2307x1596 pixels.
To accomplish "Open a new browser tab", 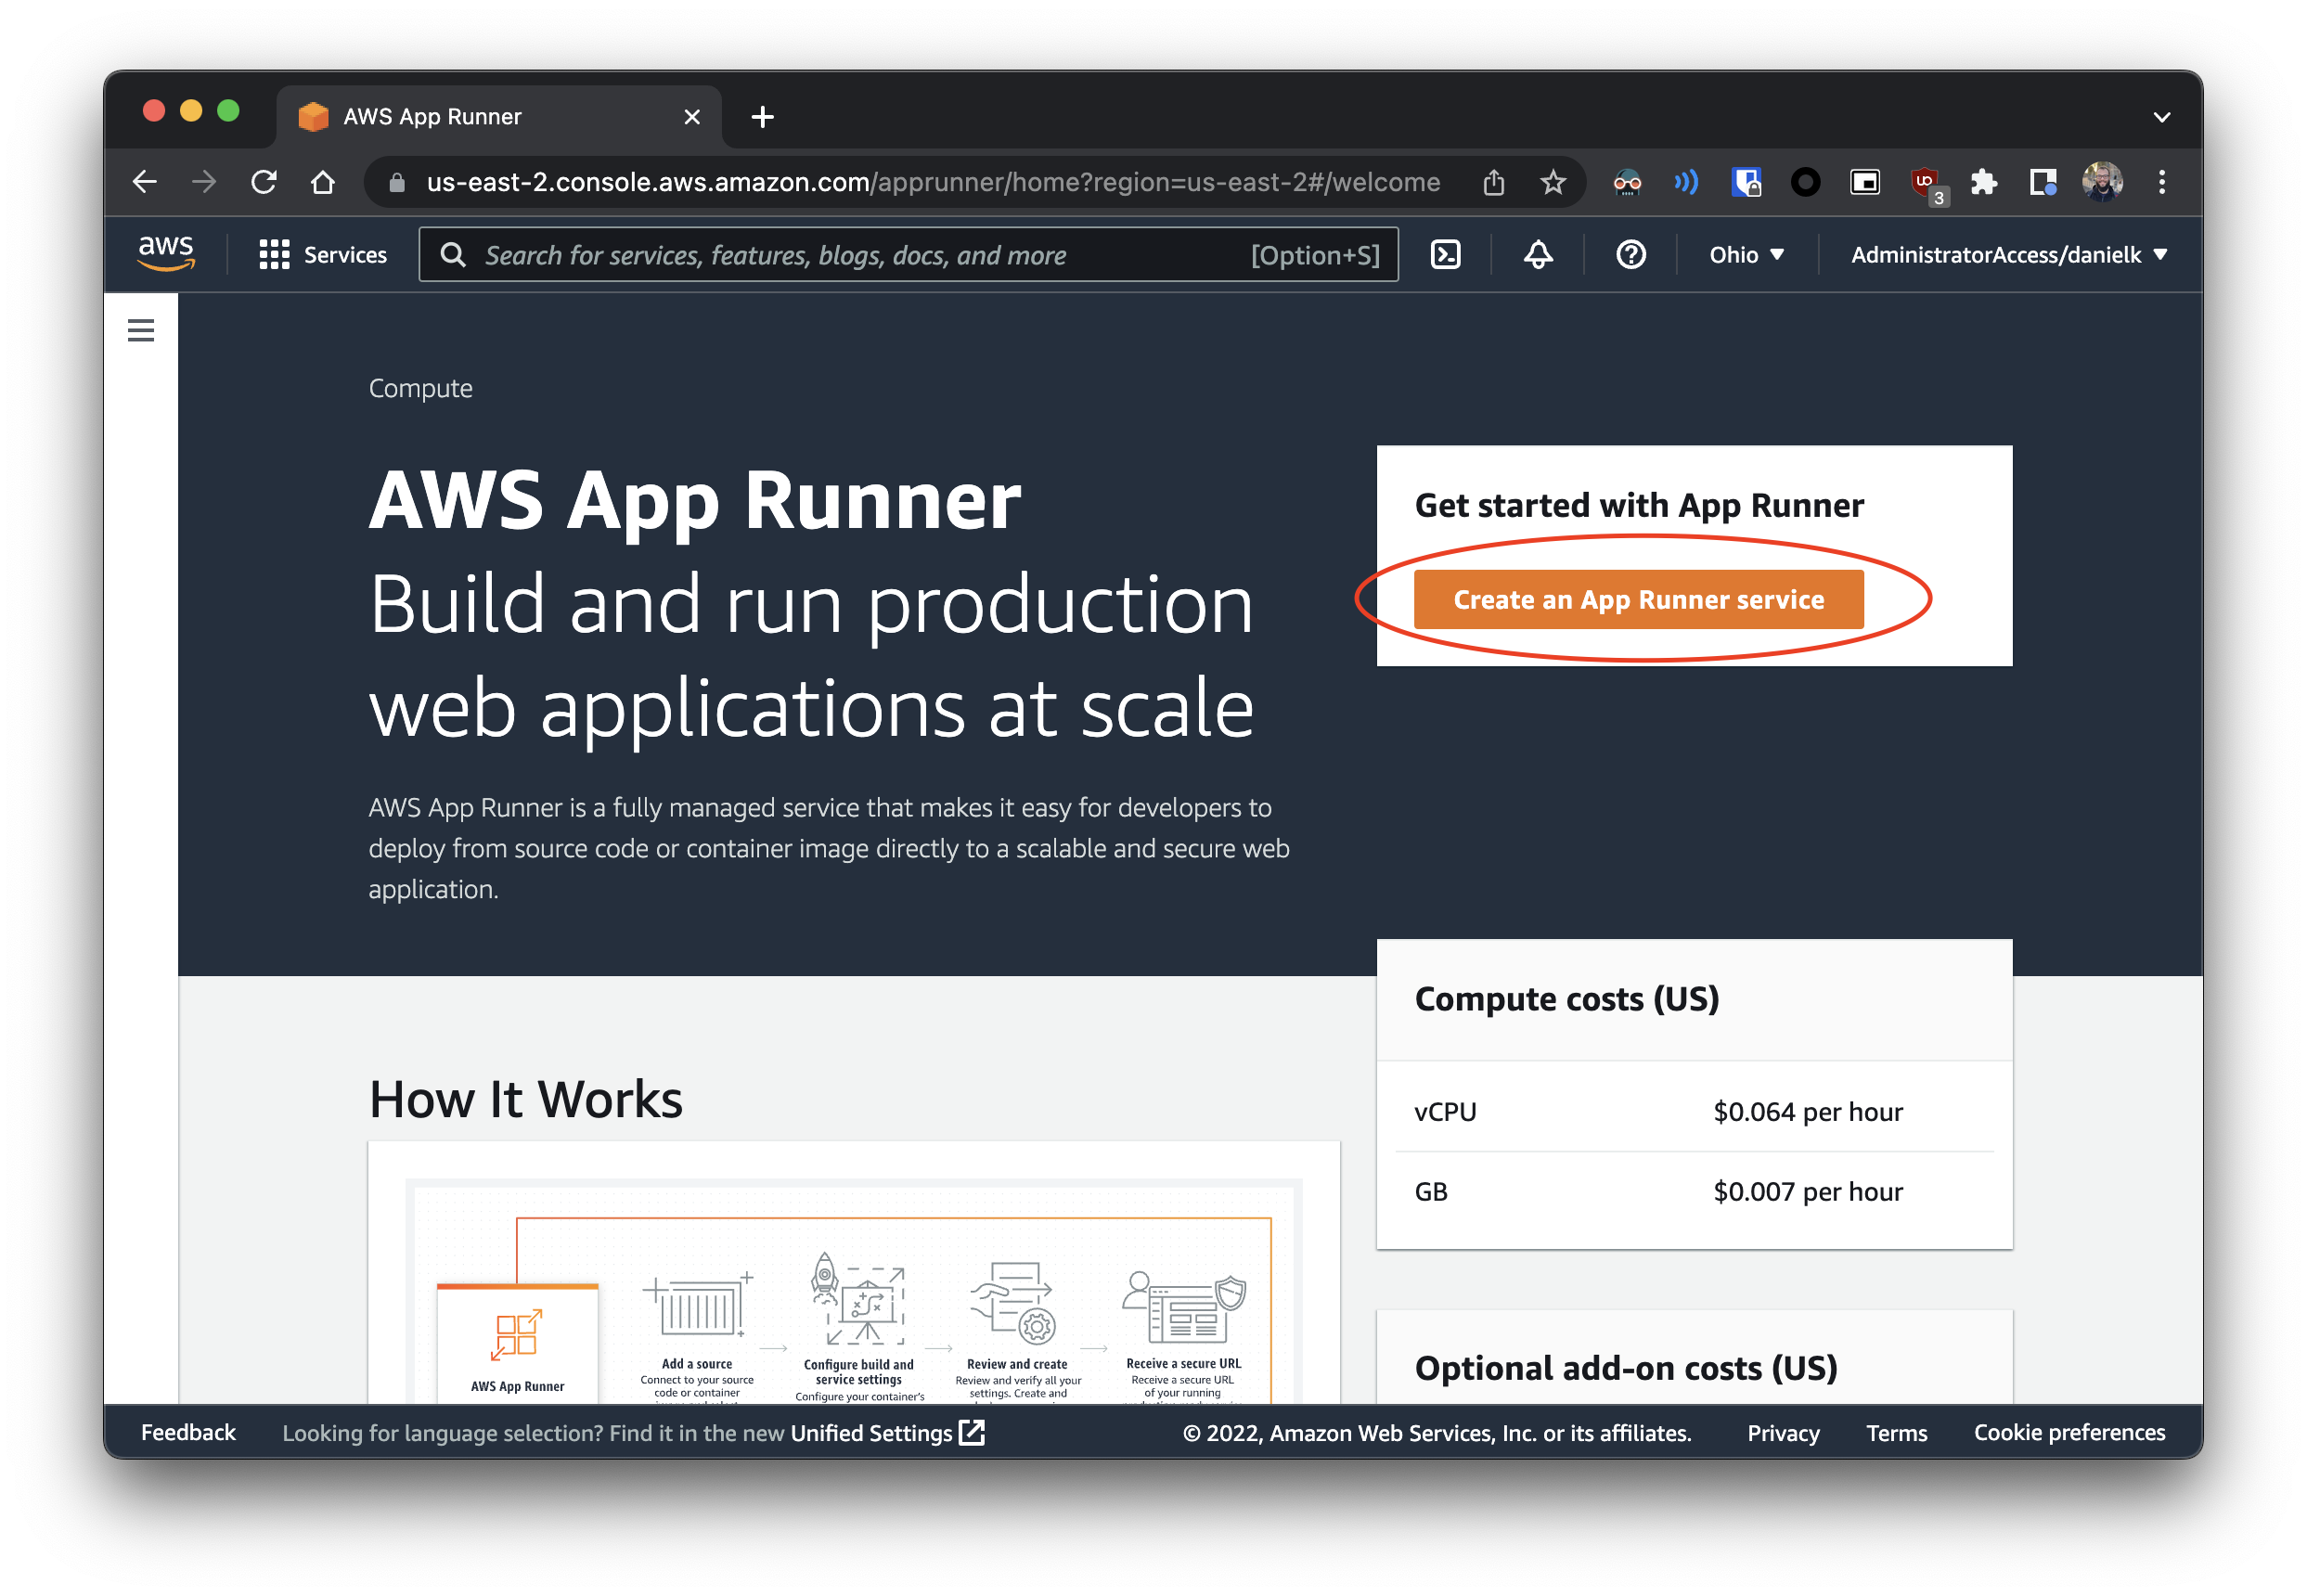I will pos(762,117).
